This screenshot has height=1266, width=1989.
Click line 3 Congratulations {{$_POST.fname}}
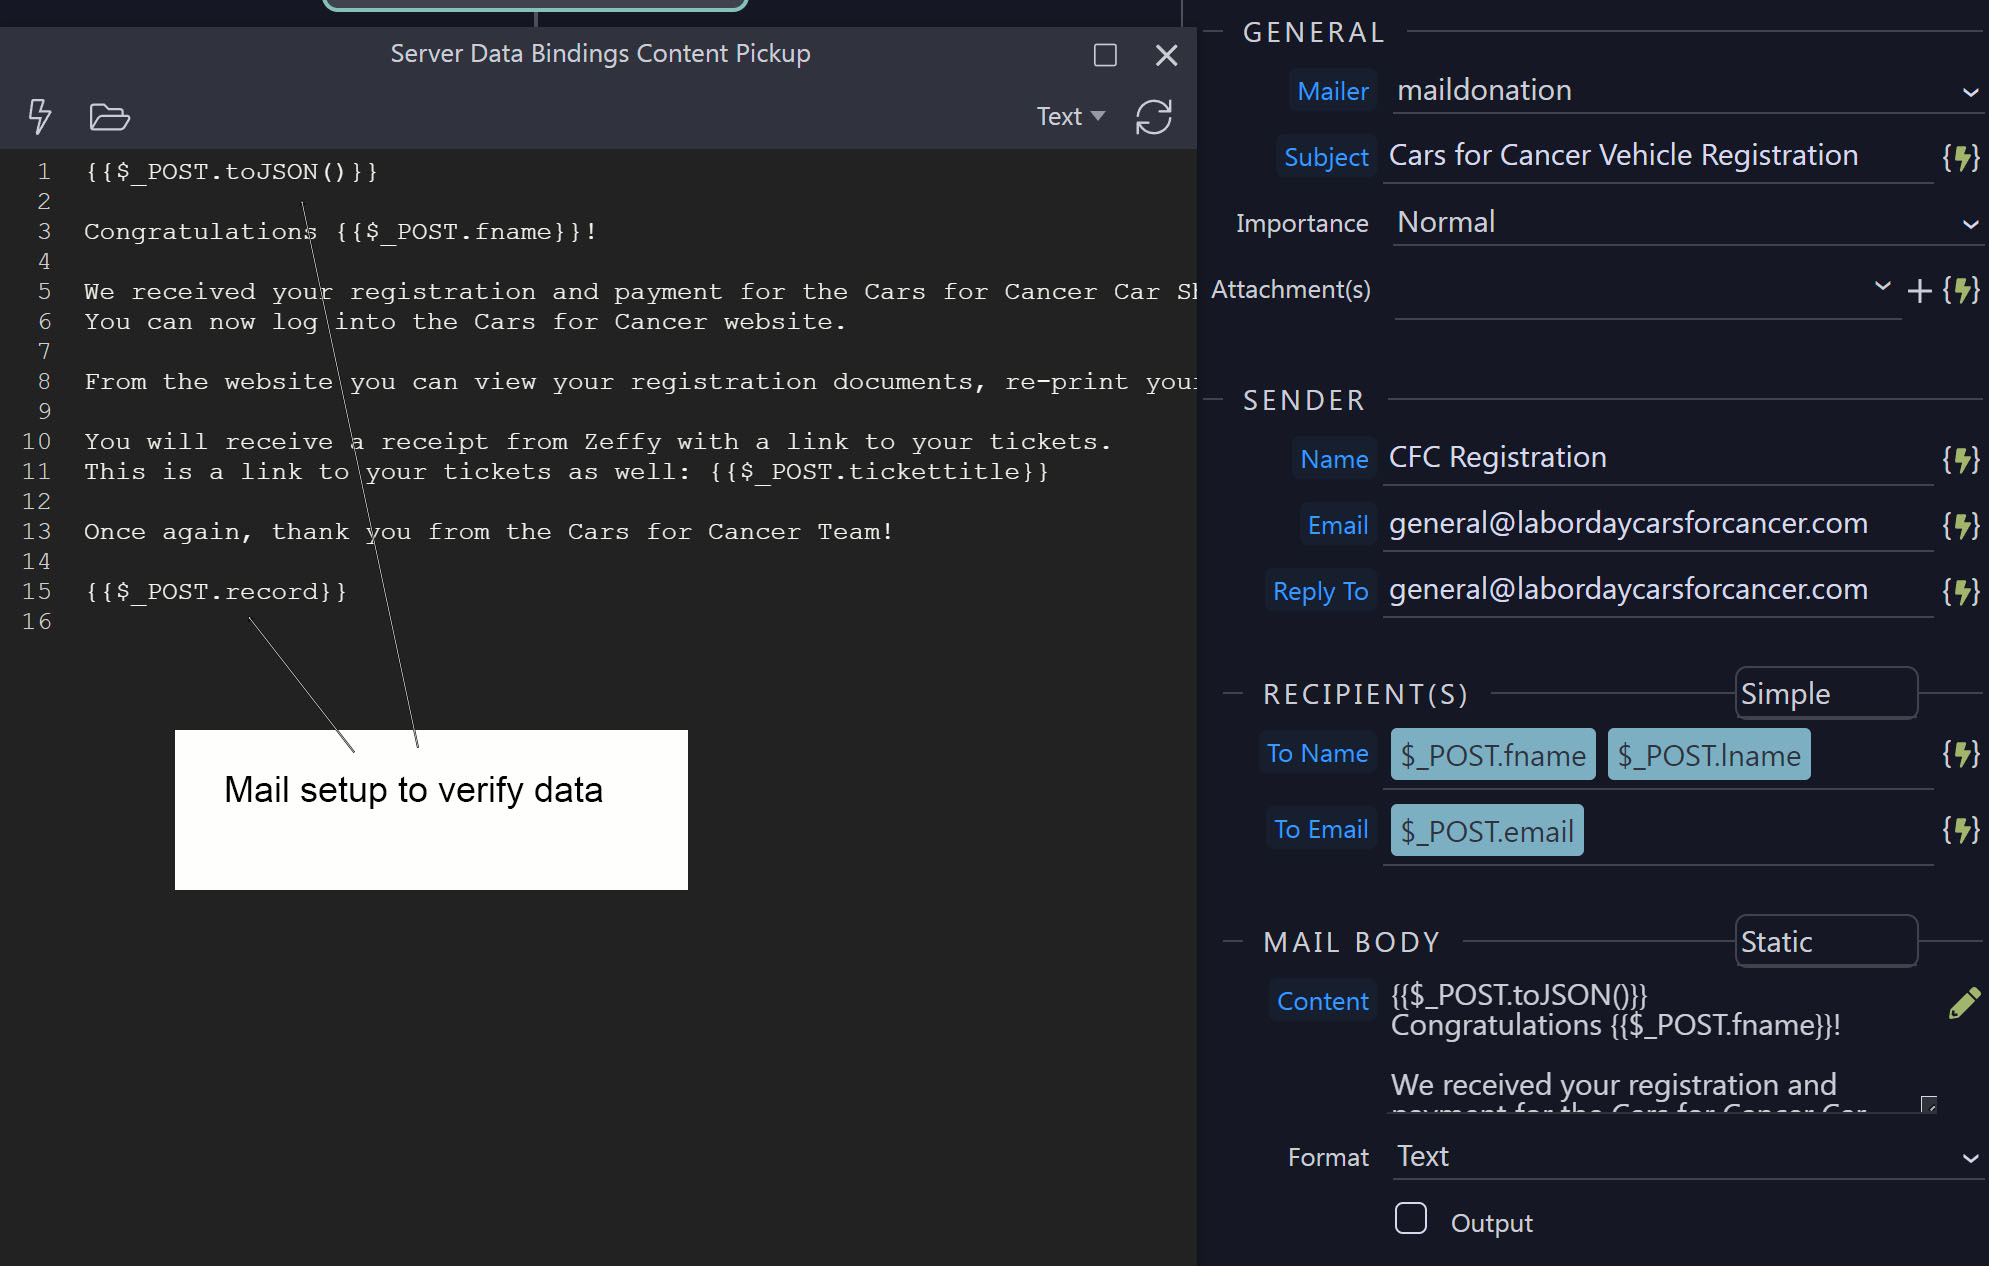341,232
